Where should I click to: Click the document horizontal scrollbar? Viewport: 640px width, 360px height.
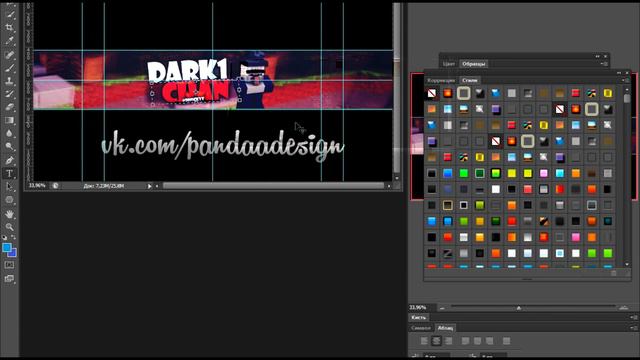coord(273,186)
